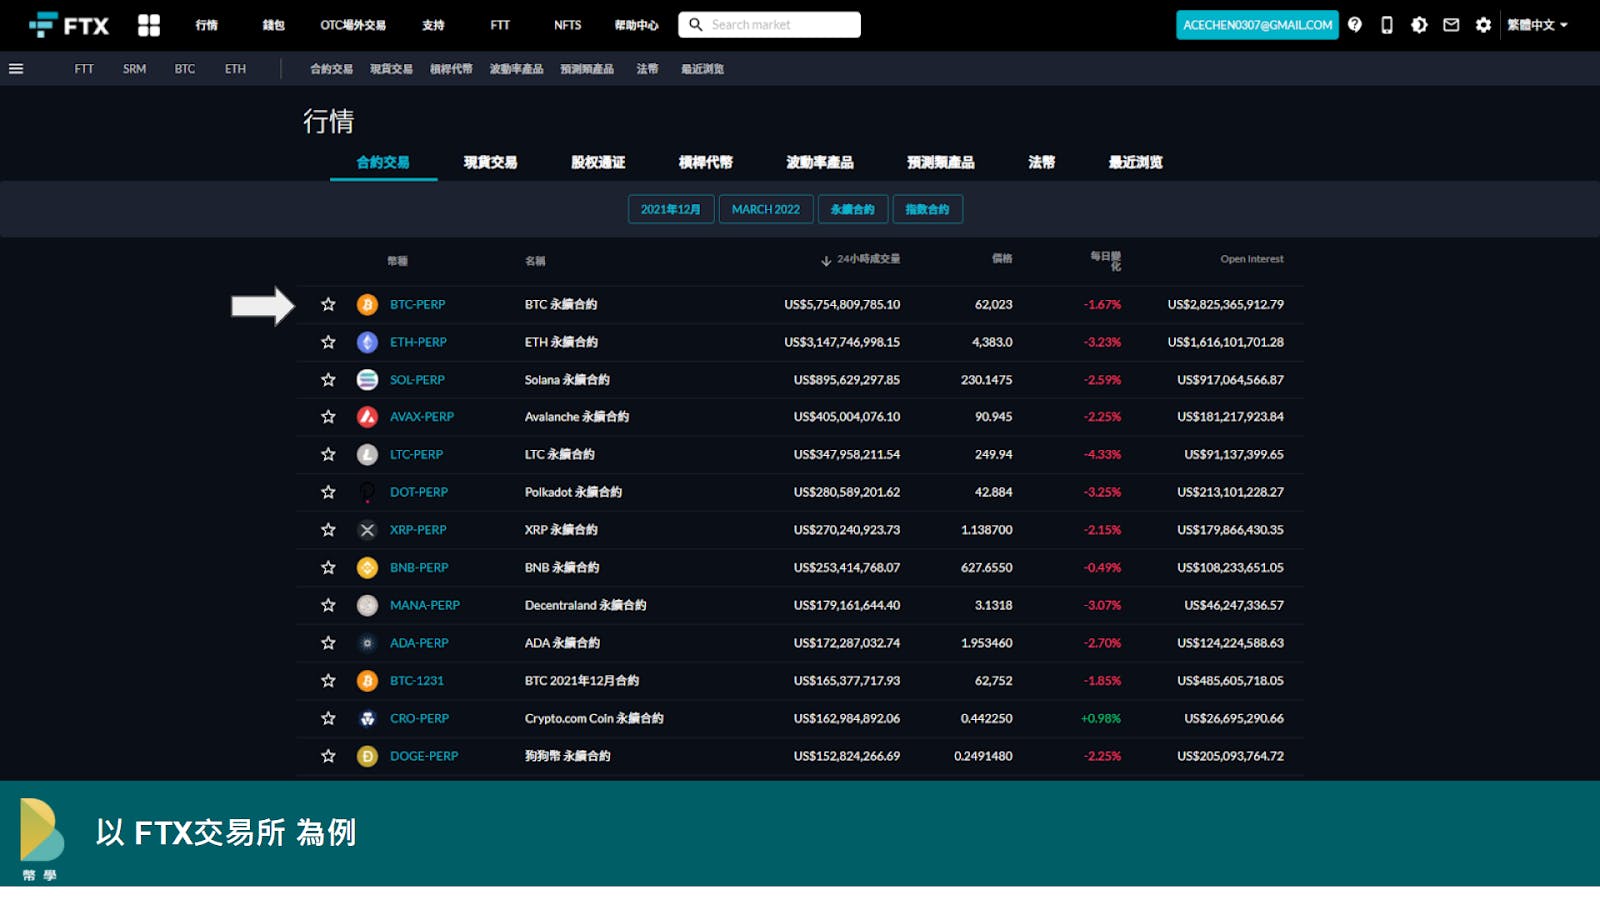Filter by 2021年12月 contracts
The image size is (1600, 900).
[x=670, y=209]
